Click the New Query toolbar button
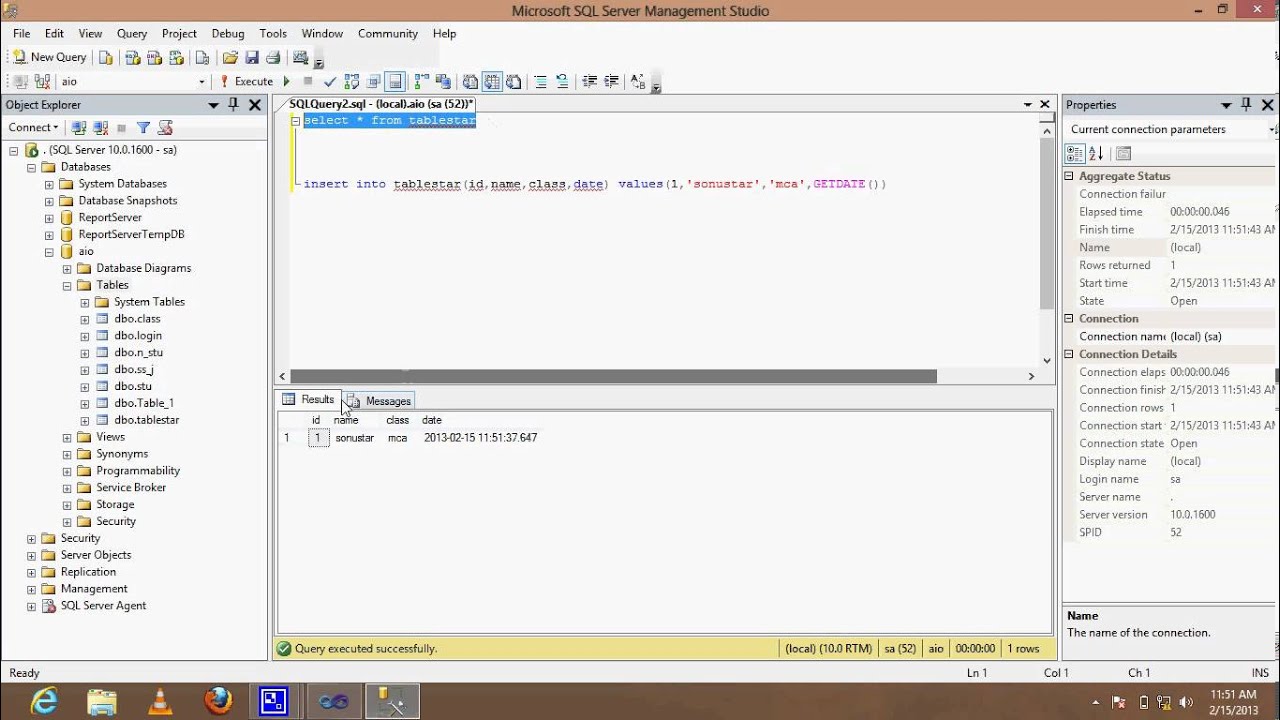Screen dimensions: 1280x720 (49, 57)
